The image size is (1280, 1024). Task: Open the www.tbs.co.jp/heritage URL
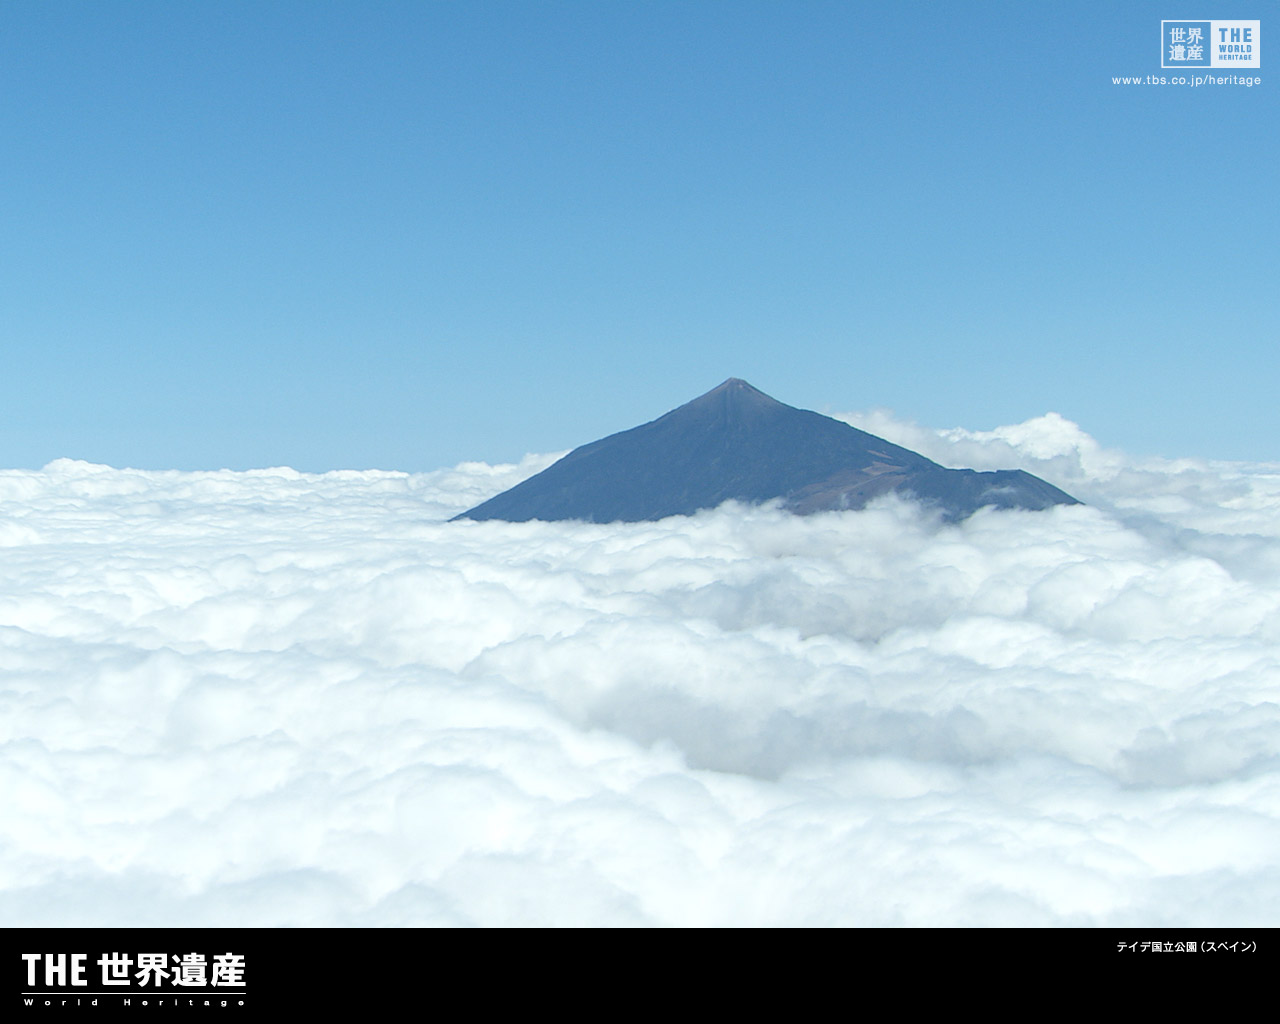[1186, 80]
